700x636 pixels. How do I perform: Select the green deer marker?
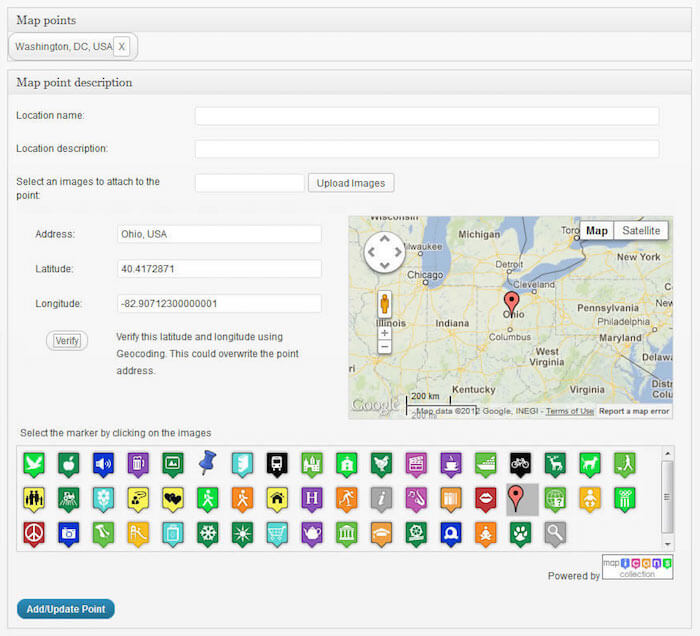click(555, 464)
